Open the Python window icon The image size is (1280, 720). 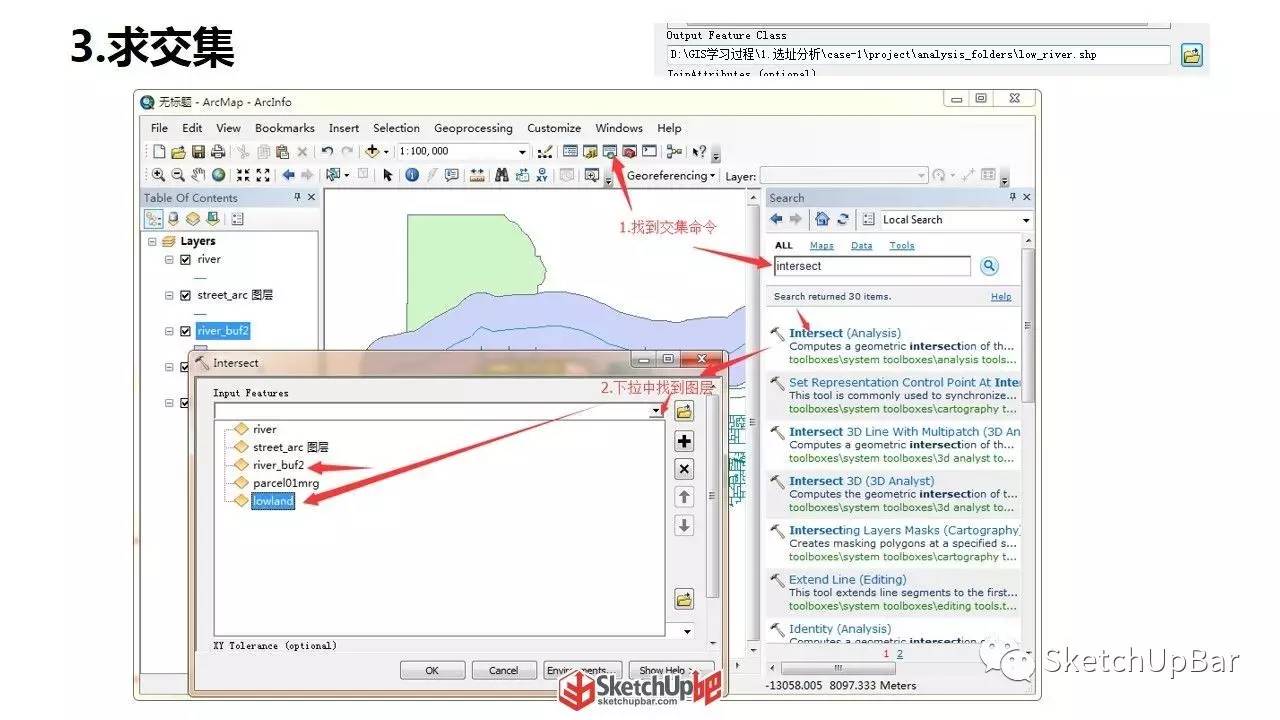(649, 152)
